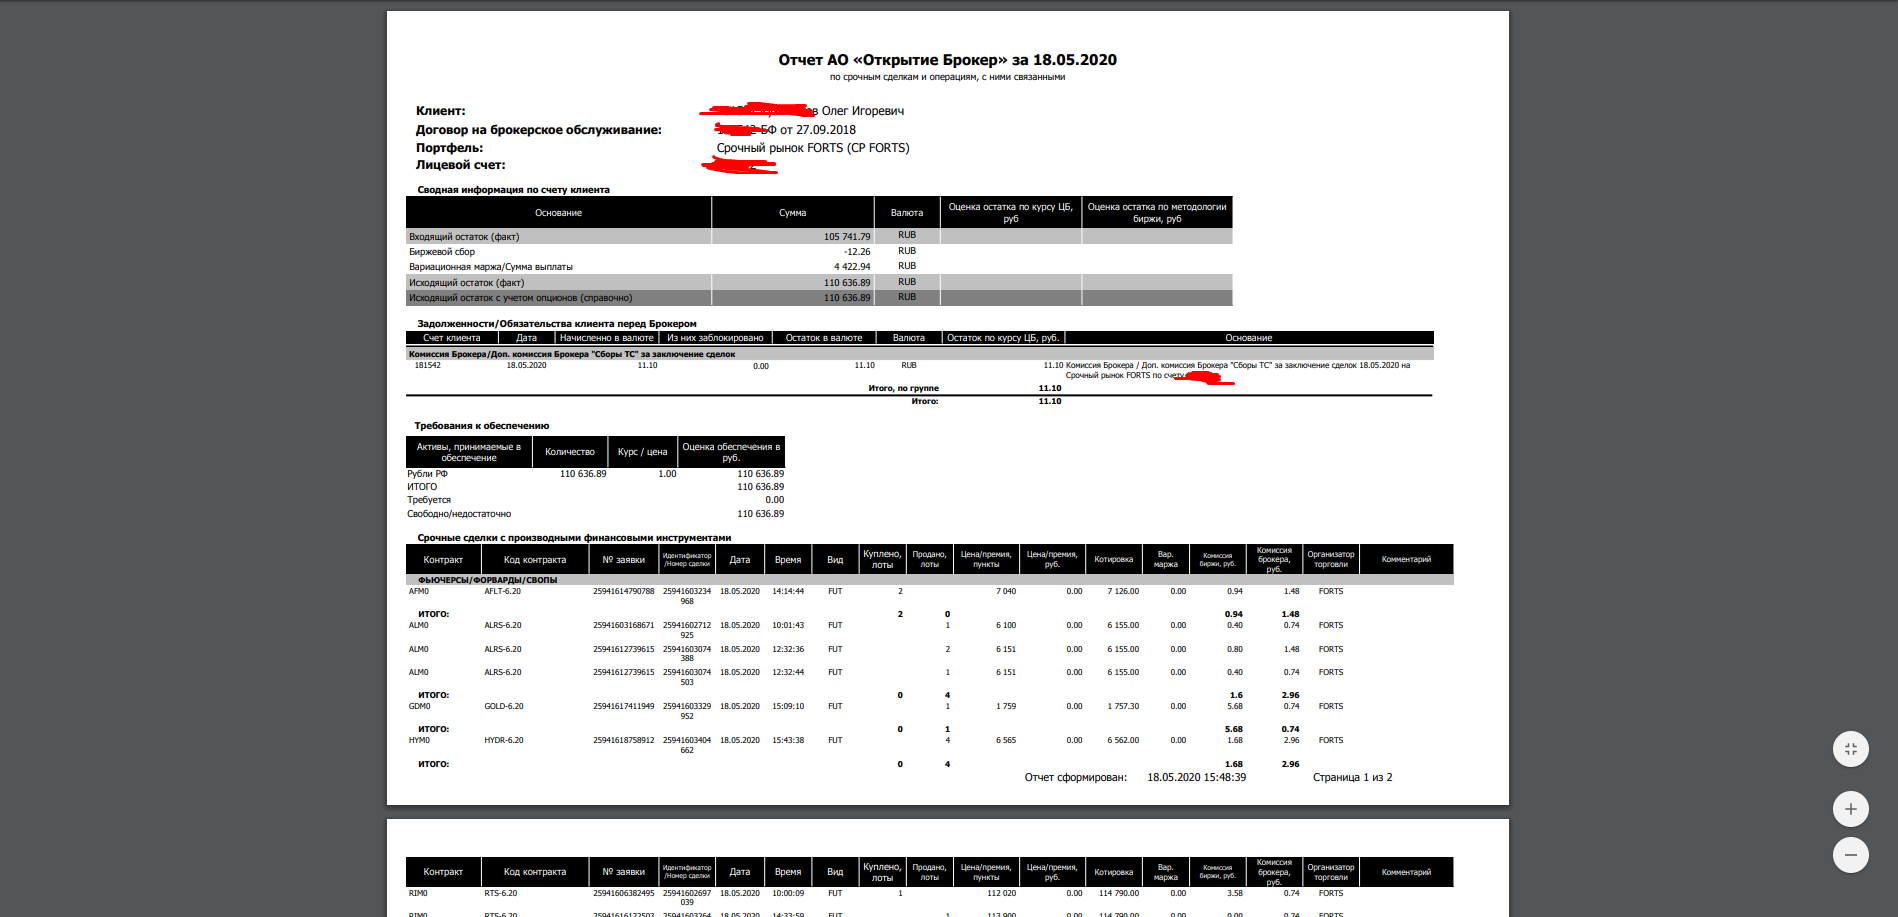Screen dimensions: 1898x917
Task: Select the "Договор на брокерское обслуживание:" label
Action: click(539, 130)
